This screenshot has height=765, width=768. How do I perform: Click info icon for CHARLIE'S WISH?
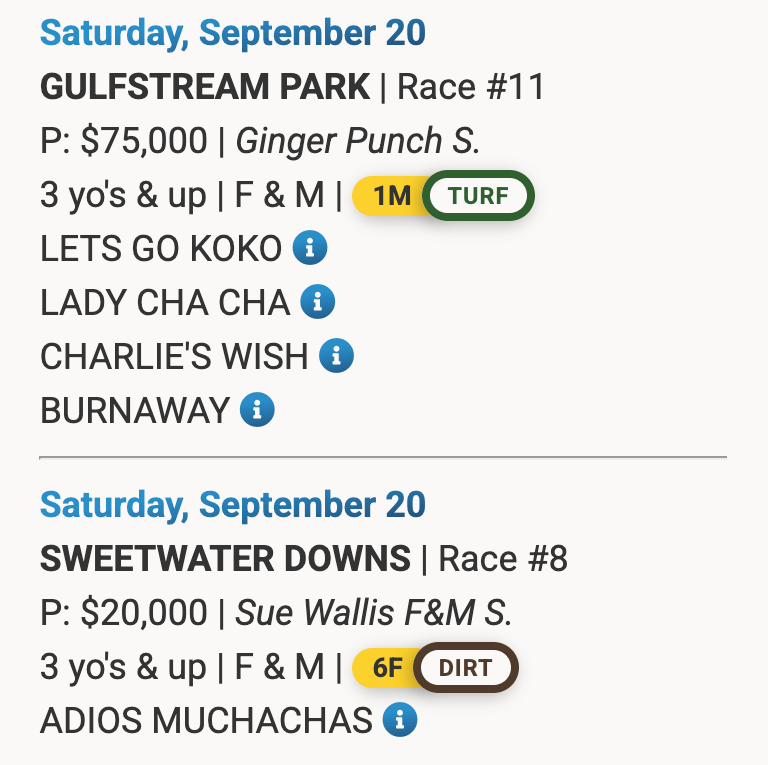pos(336,355)
